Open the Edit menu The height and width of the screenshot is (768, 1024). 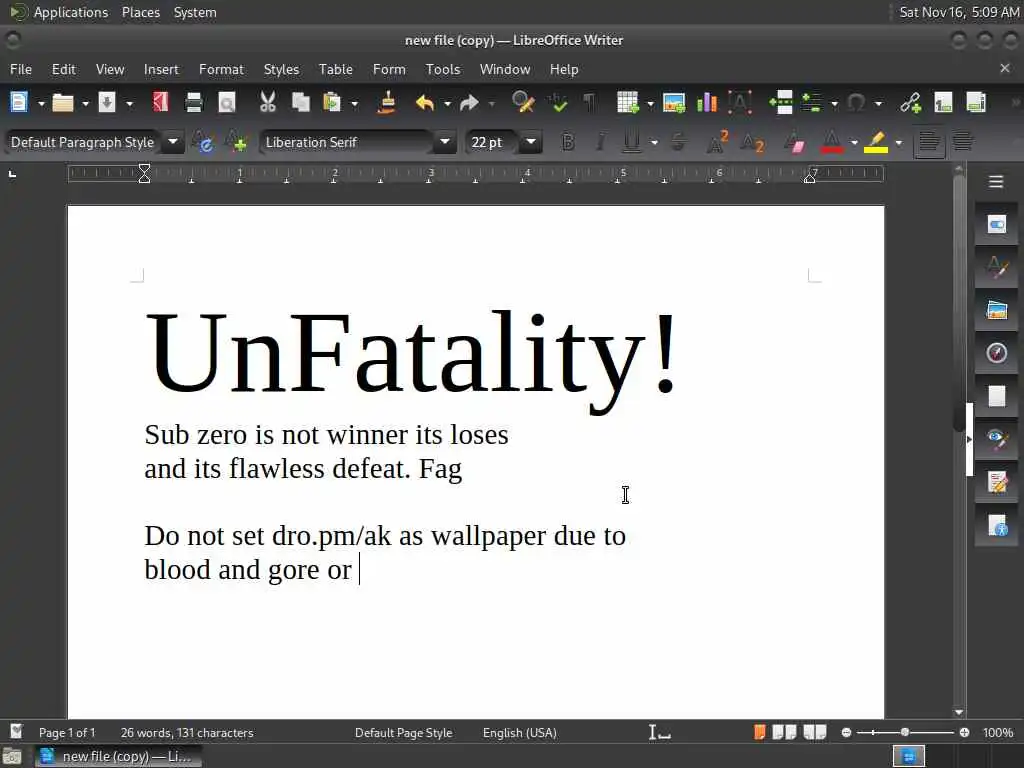click(63, 69)
